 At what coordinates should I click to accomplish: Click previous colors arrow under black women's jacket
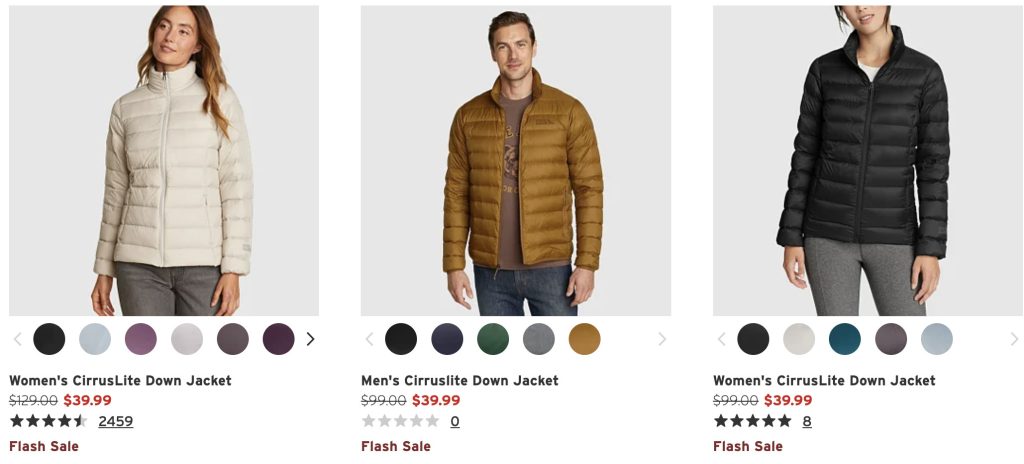(x=722, y=339)
